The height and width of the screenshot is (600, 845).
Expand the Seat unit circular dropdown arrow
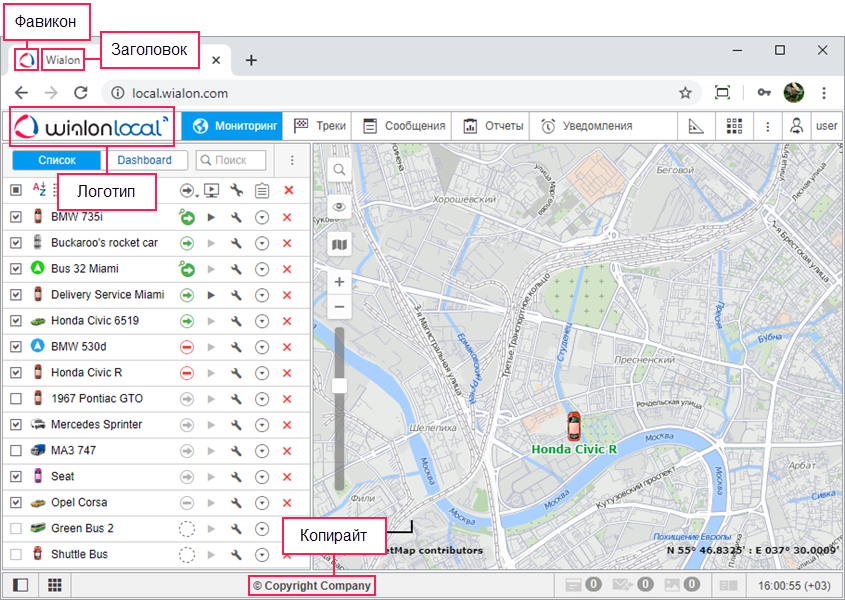click(262, 477)
